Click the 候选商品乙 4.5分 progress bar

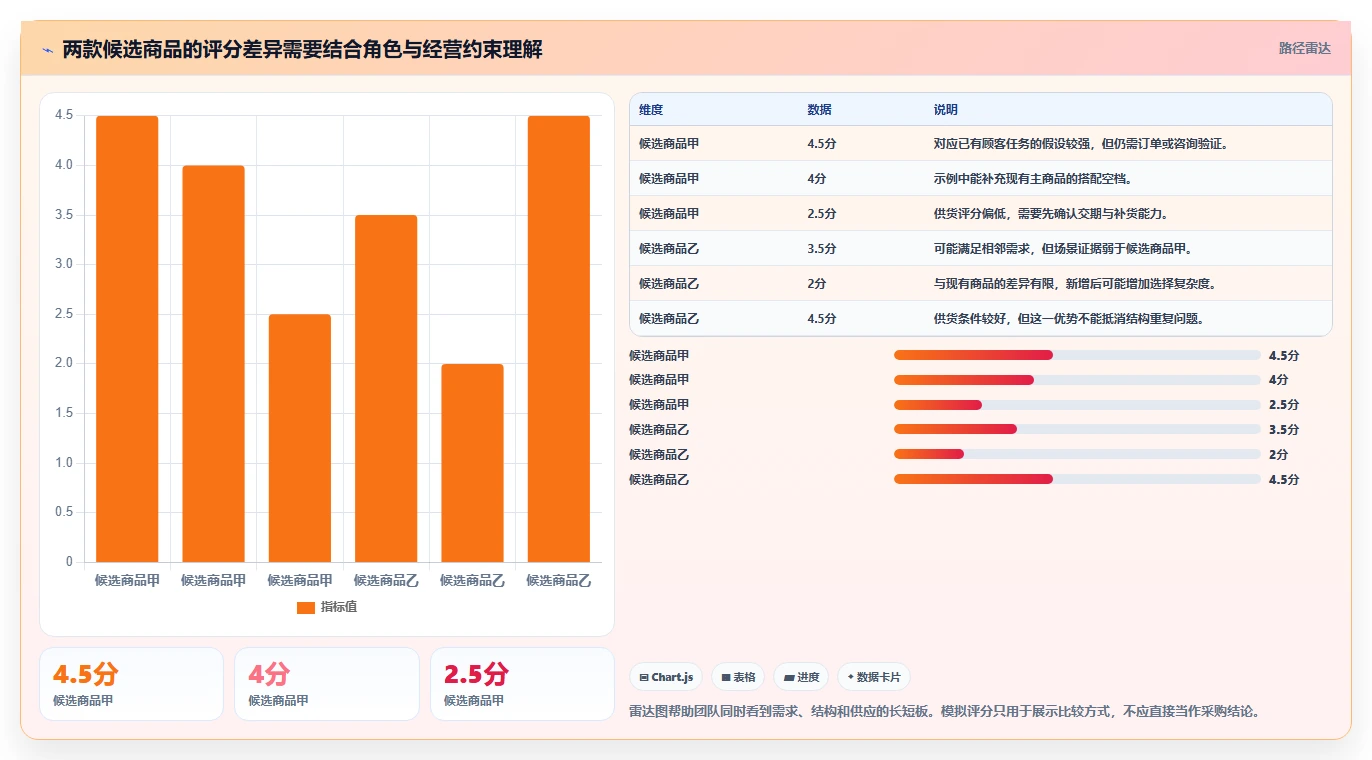coord(1077,479)
